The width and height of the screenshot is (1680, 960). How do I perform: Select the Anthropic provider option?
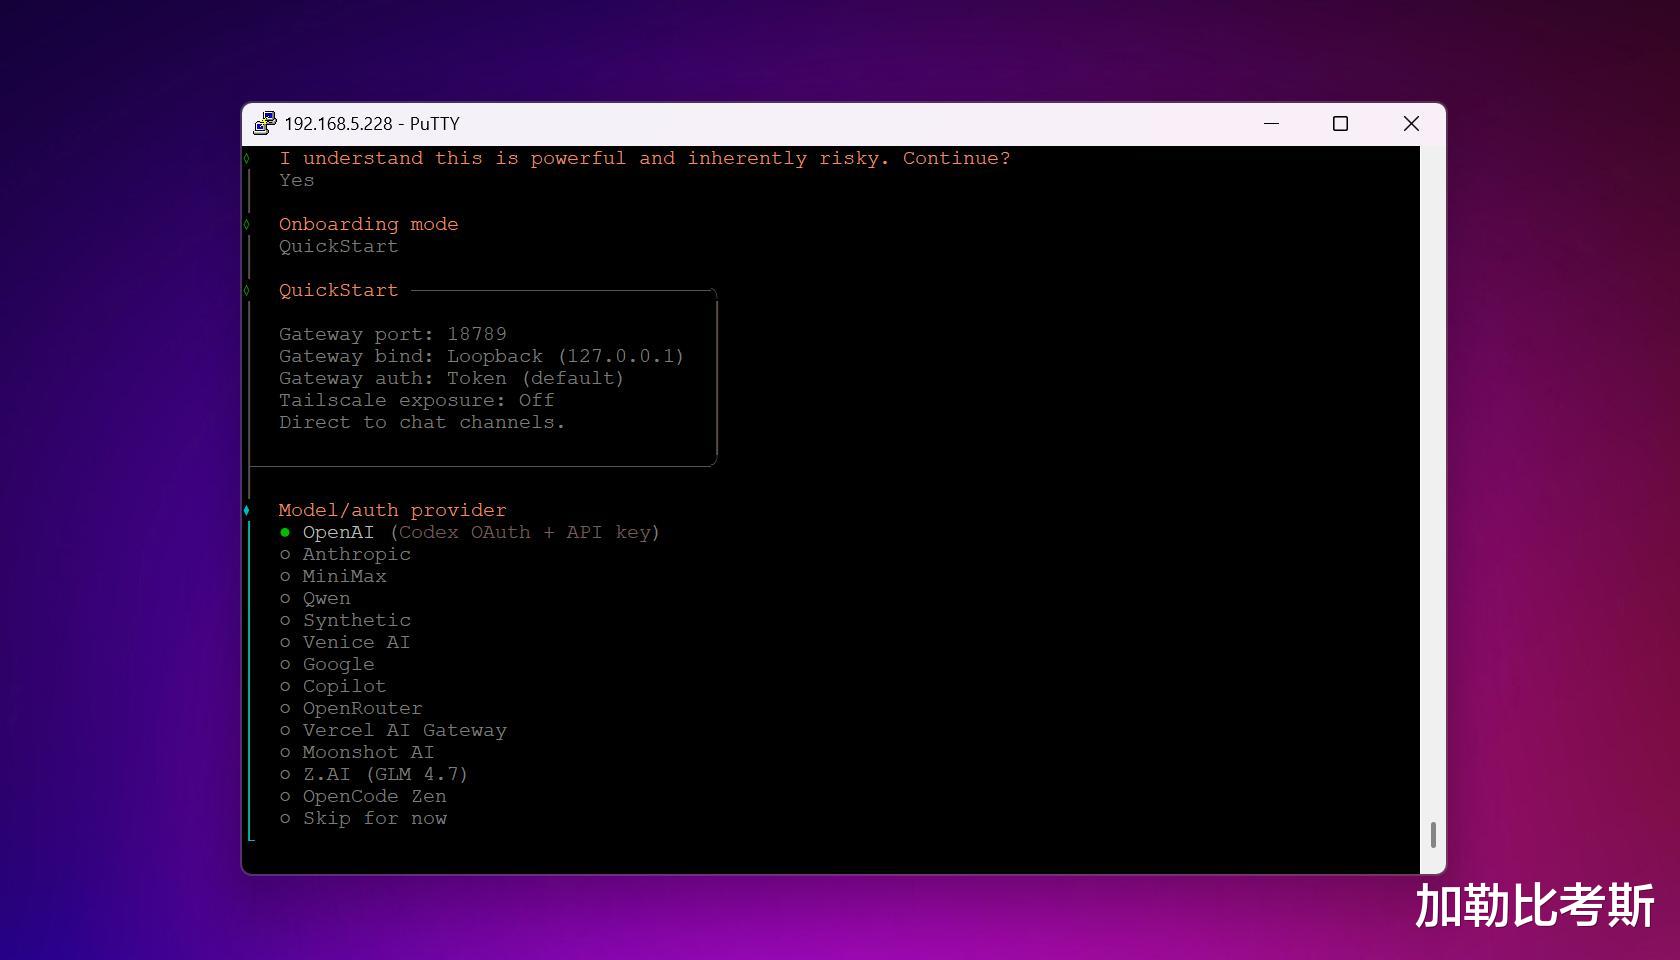[x=345, y=554]
